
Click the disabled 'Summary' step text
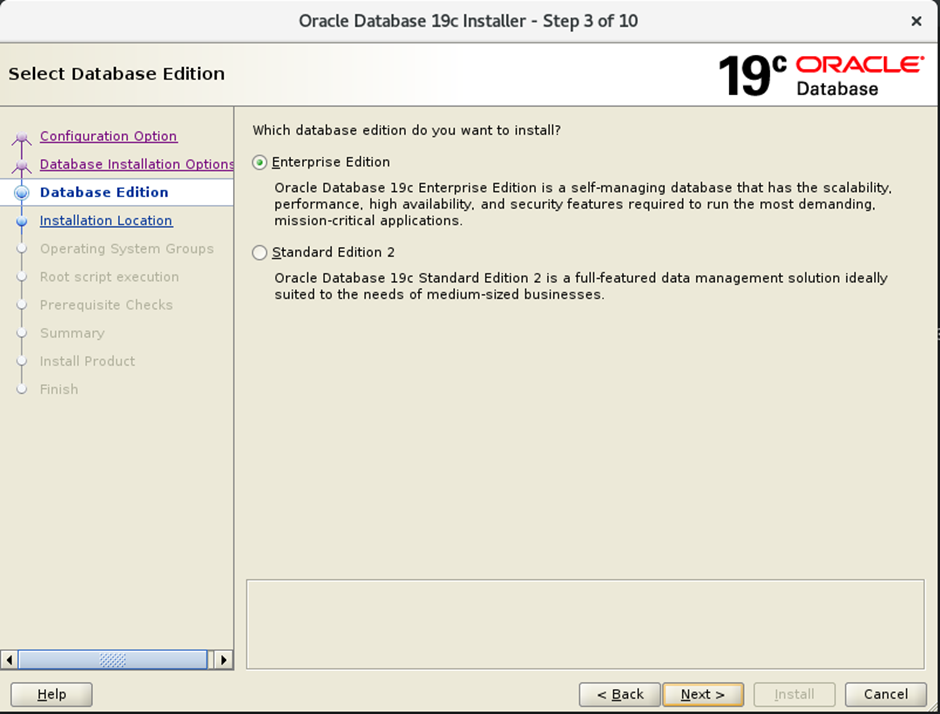(x=72, y=333)
